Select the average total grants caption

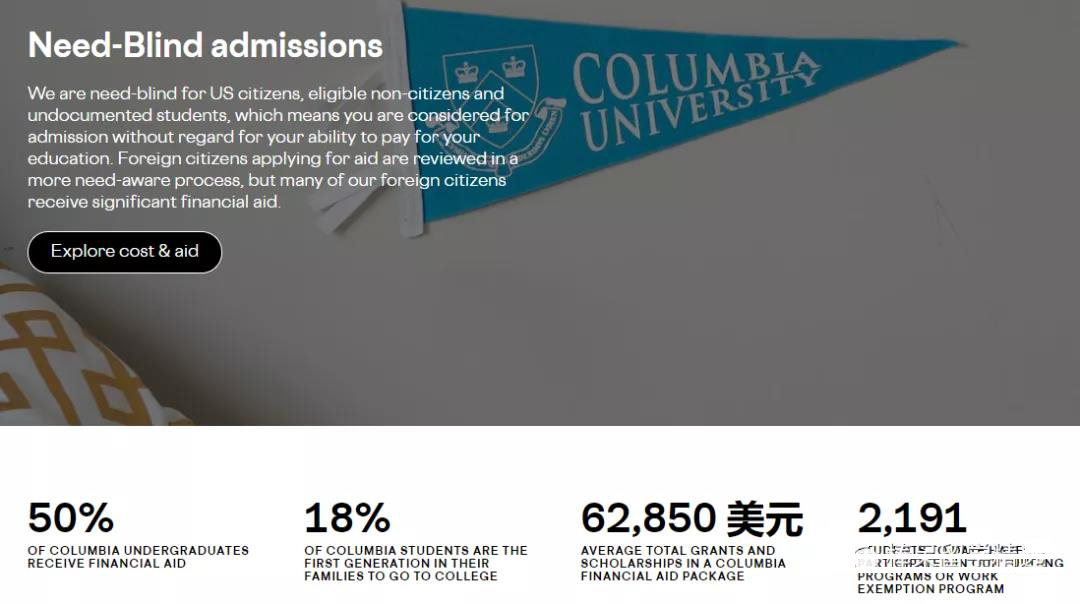point(683,563)
